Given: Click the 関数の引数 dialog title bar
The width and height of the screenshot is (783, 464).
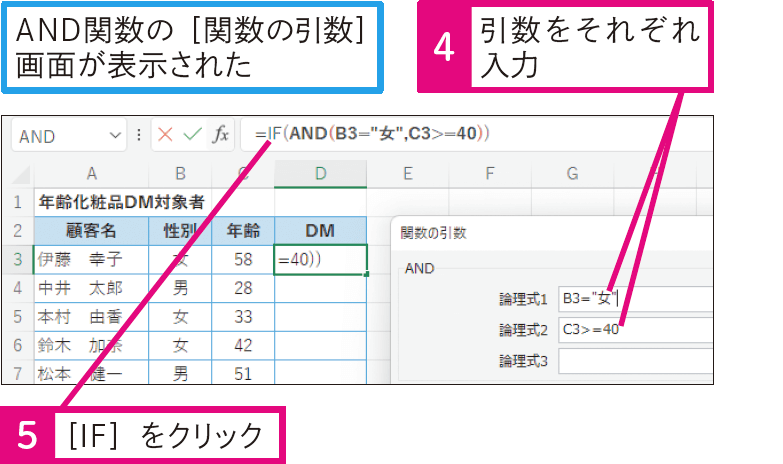Looking at the screenshot, I should pos(552,233).
